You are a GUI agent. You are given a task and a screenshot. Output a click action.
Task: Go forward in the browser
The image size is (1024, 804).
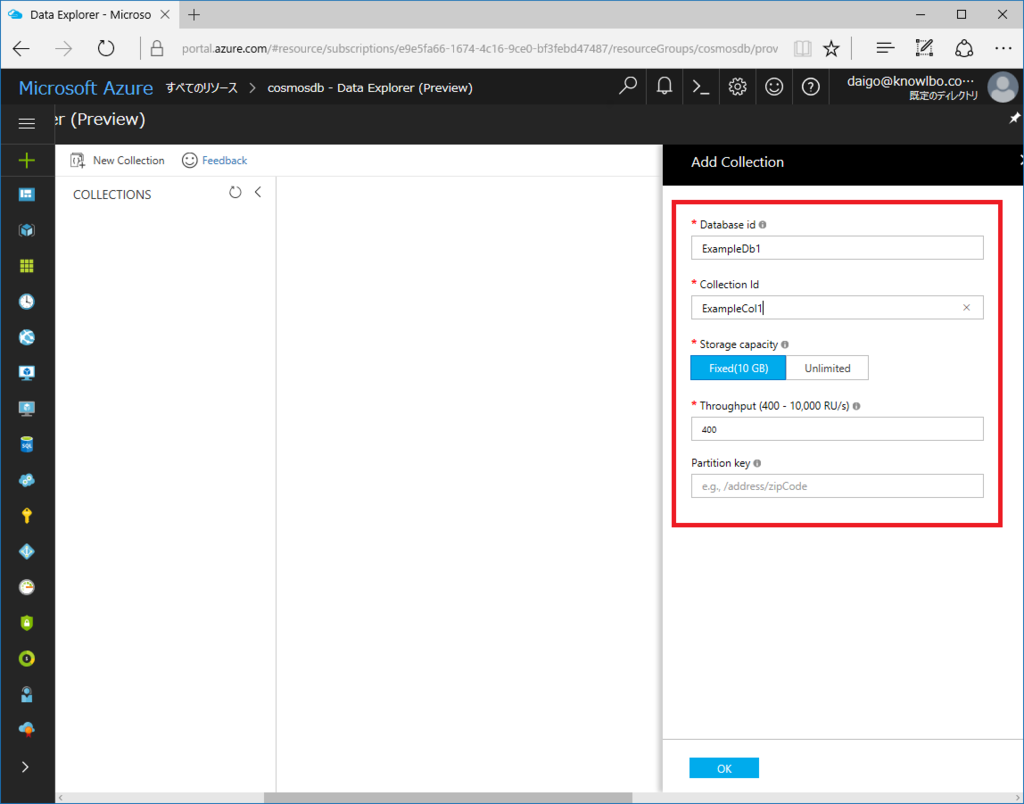[63, 48]
